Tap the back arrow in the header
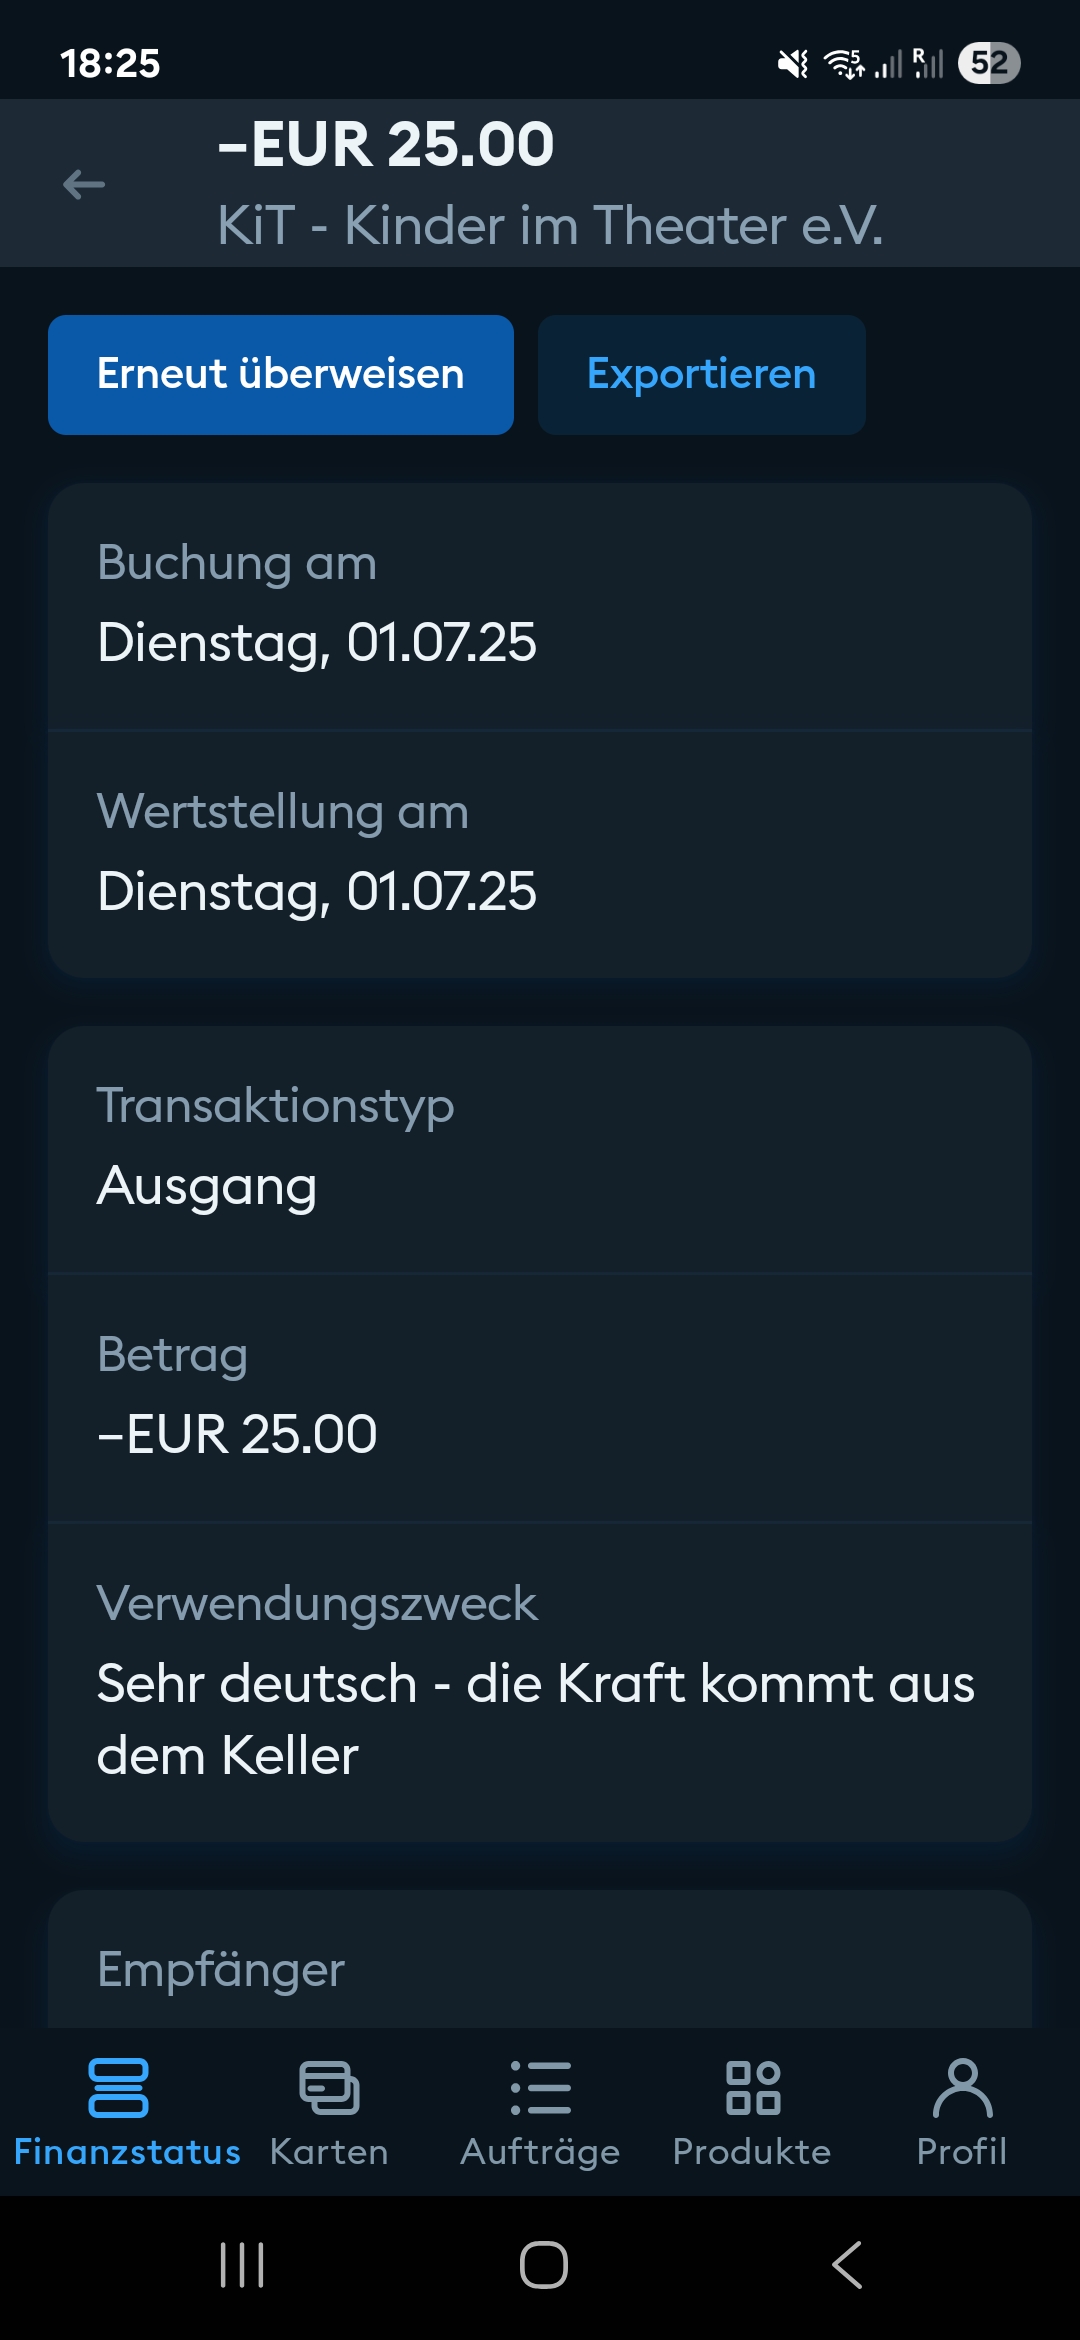1080x2340 pixels. point(84,185)
